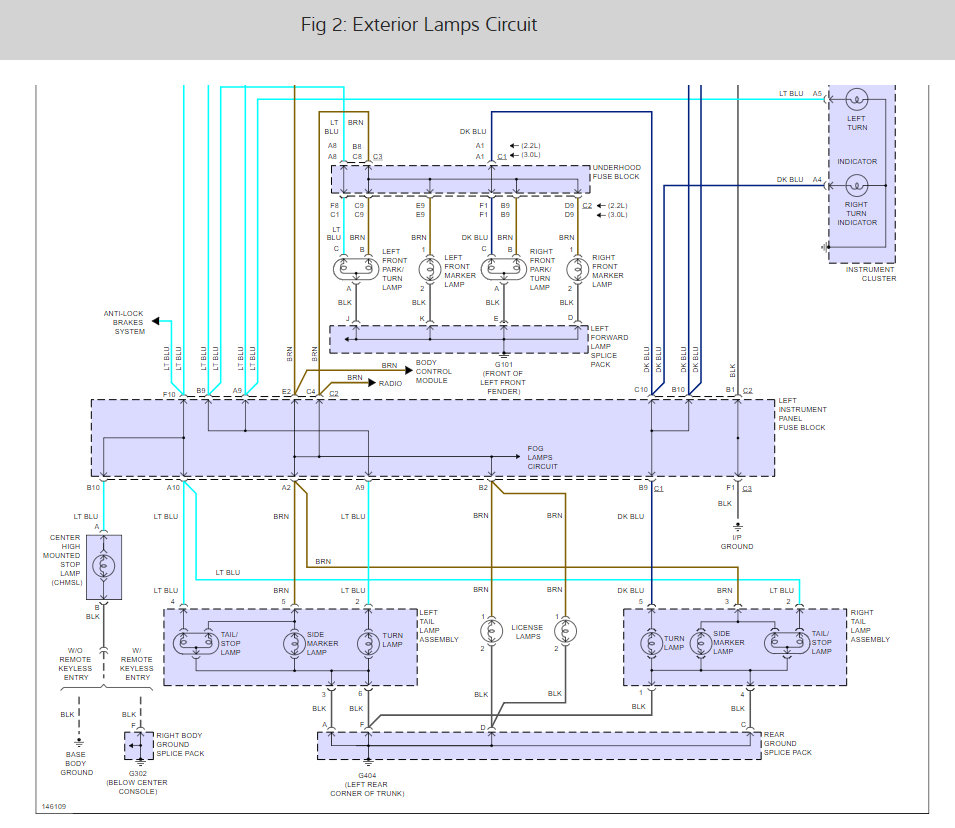The image size is (955, 828).
Task: Click the LEFT TAIL LAMP ASSEMBLY label
Action: (x=439, y=626)
